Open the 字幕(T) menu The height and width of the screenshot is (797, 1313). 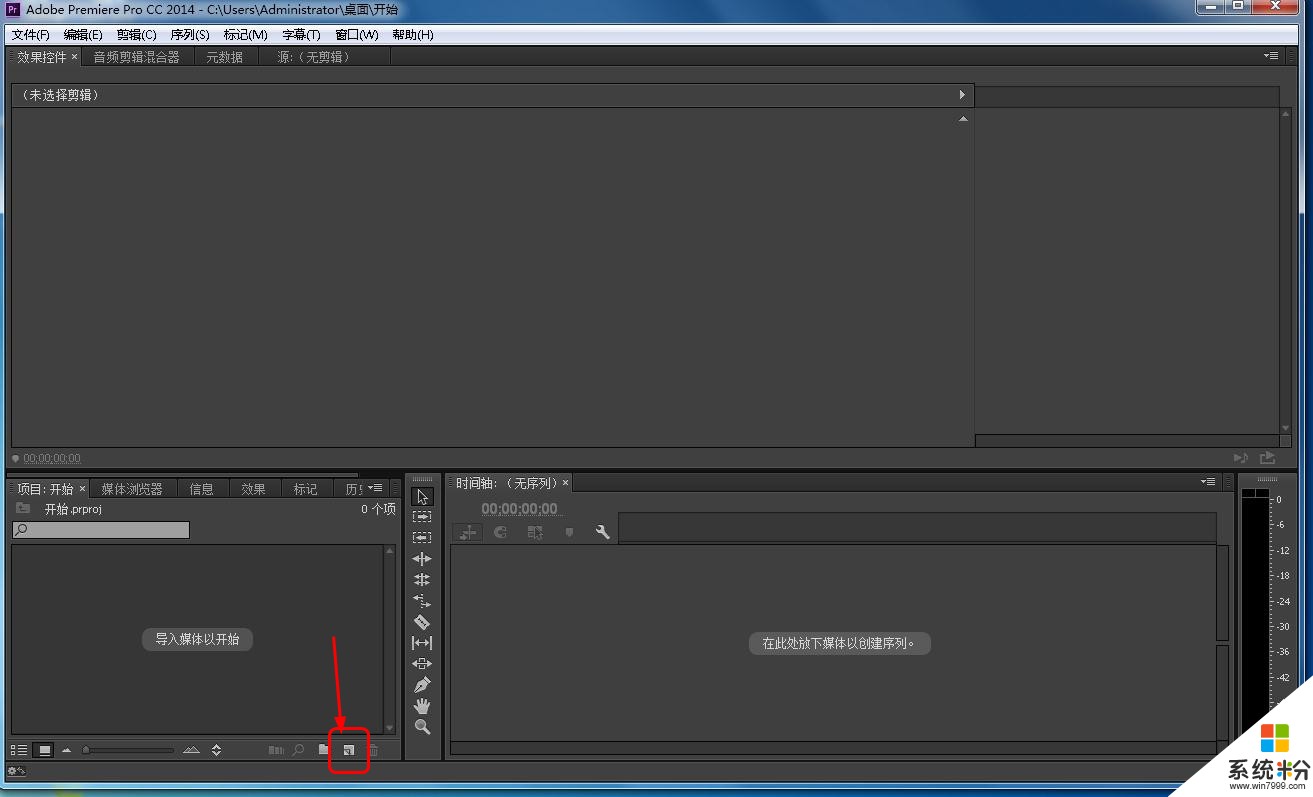(x=300, y=35)
